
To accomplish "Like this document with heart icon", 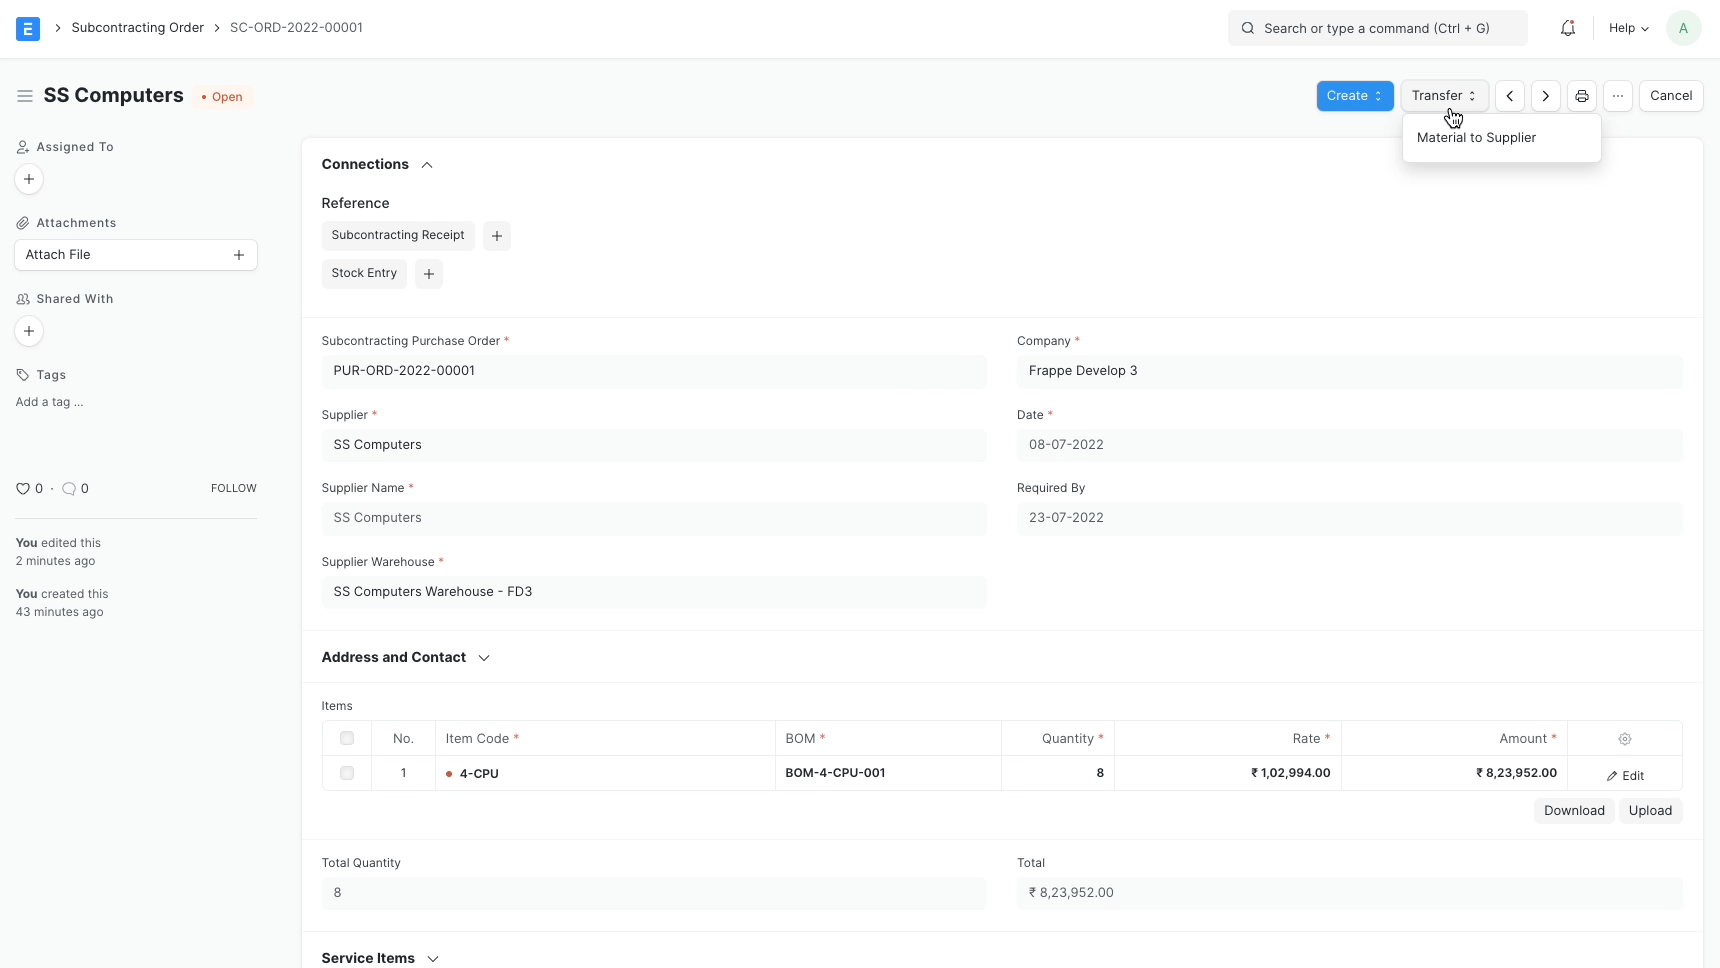I will (23, 489).
